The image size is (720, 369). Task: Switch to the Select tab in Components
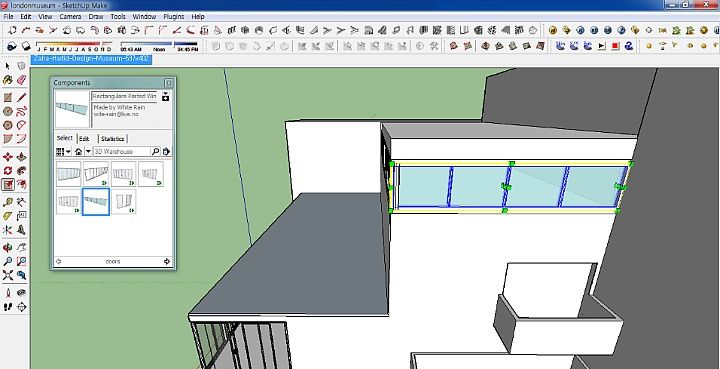click(64, 138)
